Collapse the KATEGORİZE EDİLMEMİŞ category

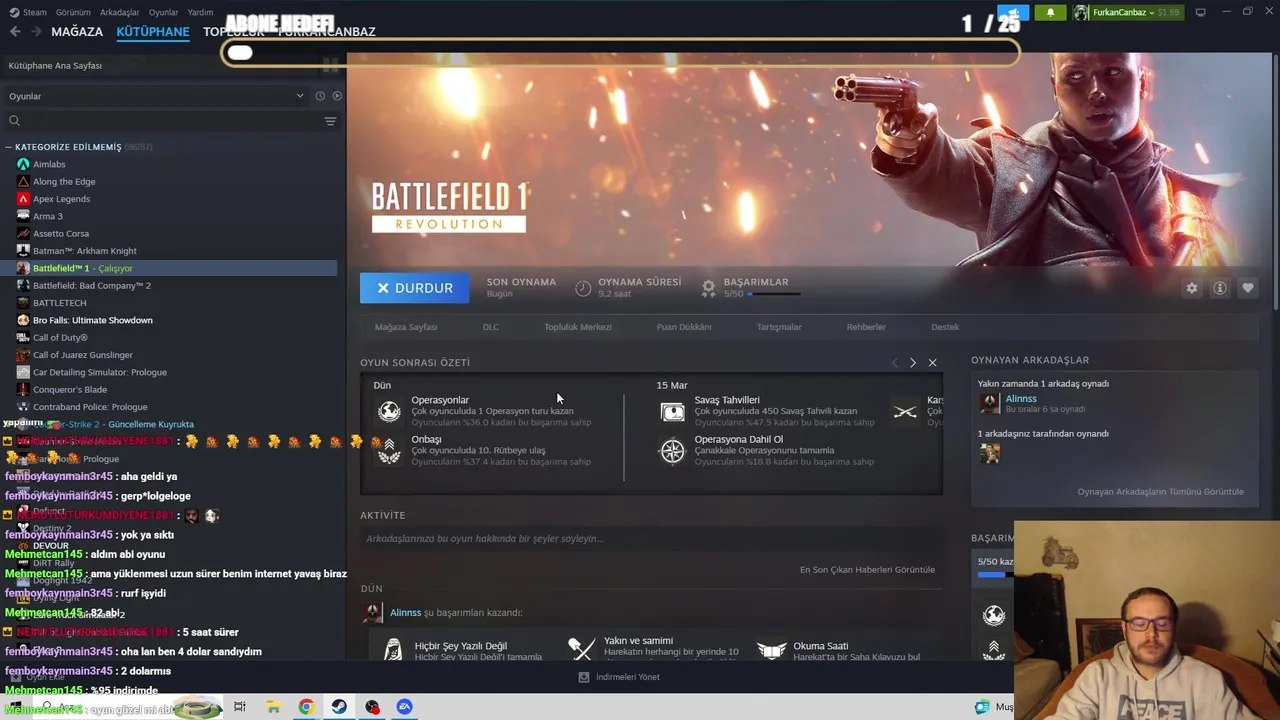point(10,147)
